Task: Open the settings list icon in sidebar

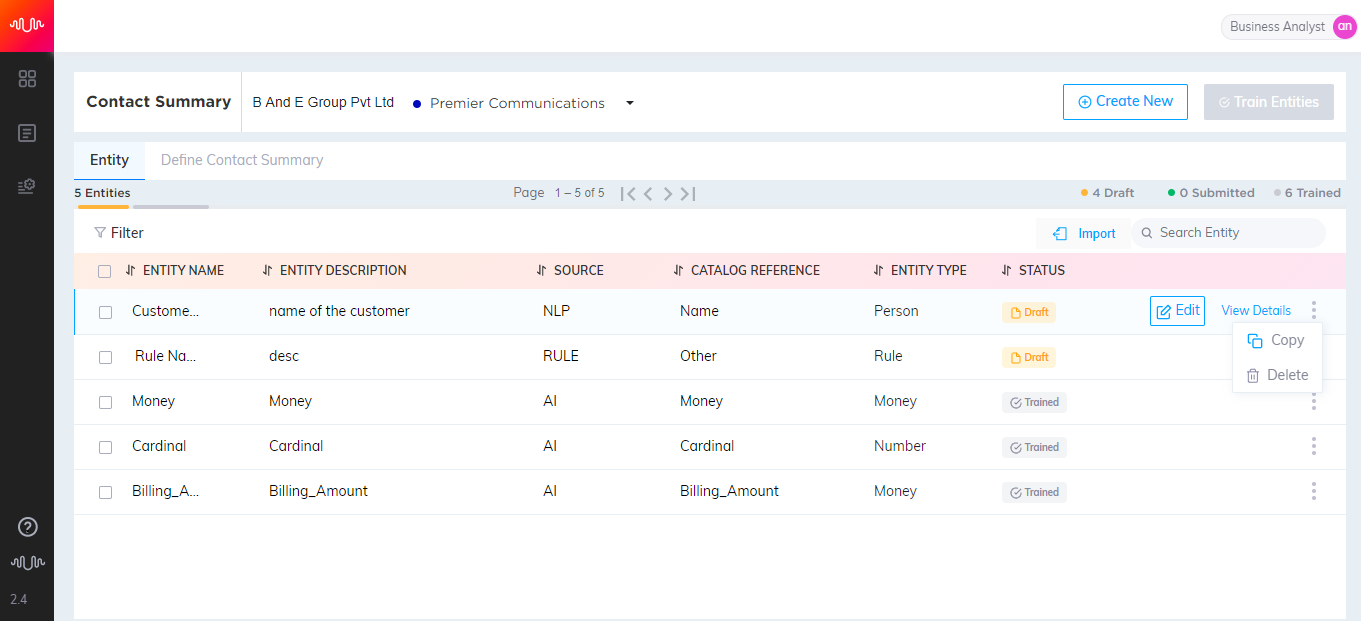Action: 27,186
